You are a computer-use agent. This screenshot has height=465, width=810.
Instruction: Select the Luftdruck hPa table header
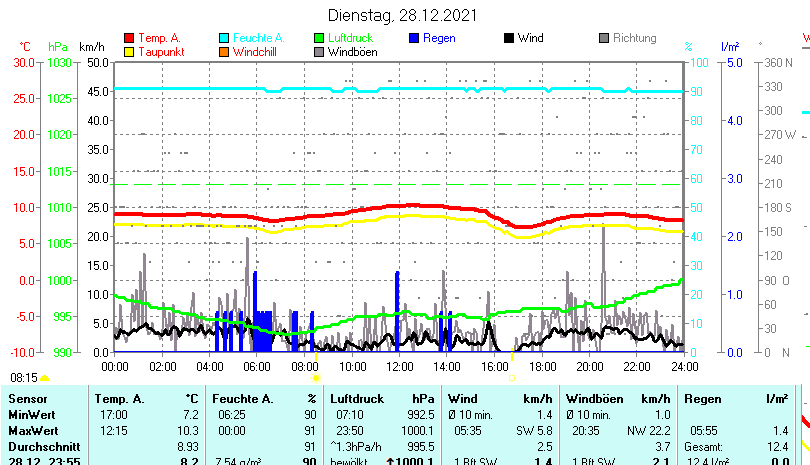coord(382,399)
